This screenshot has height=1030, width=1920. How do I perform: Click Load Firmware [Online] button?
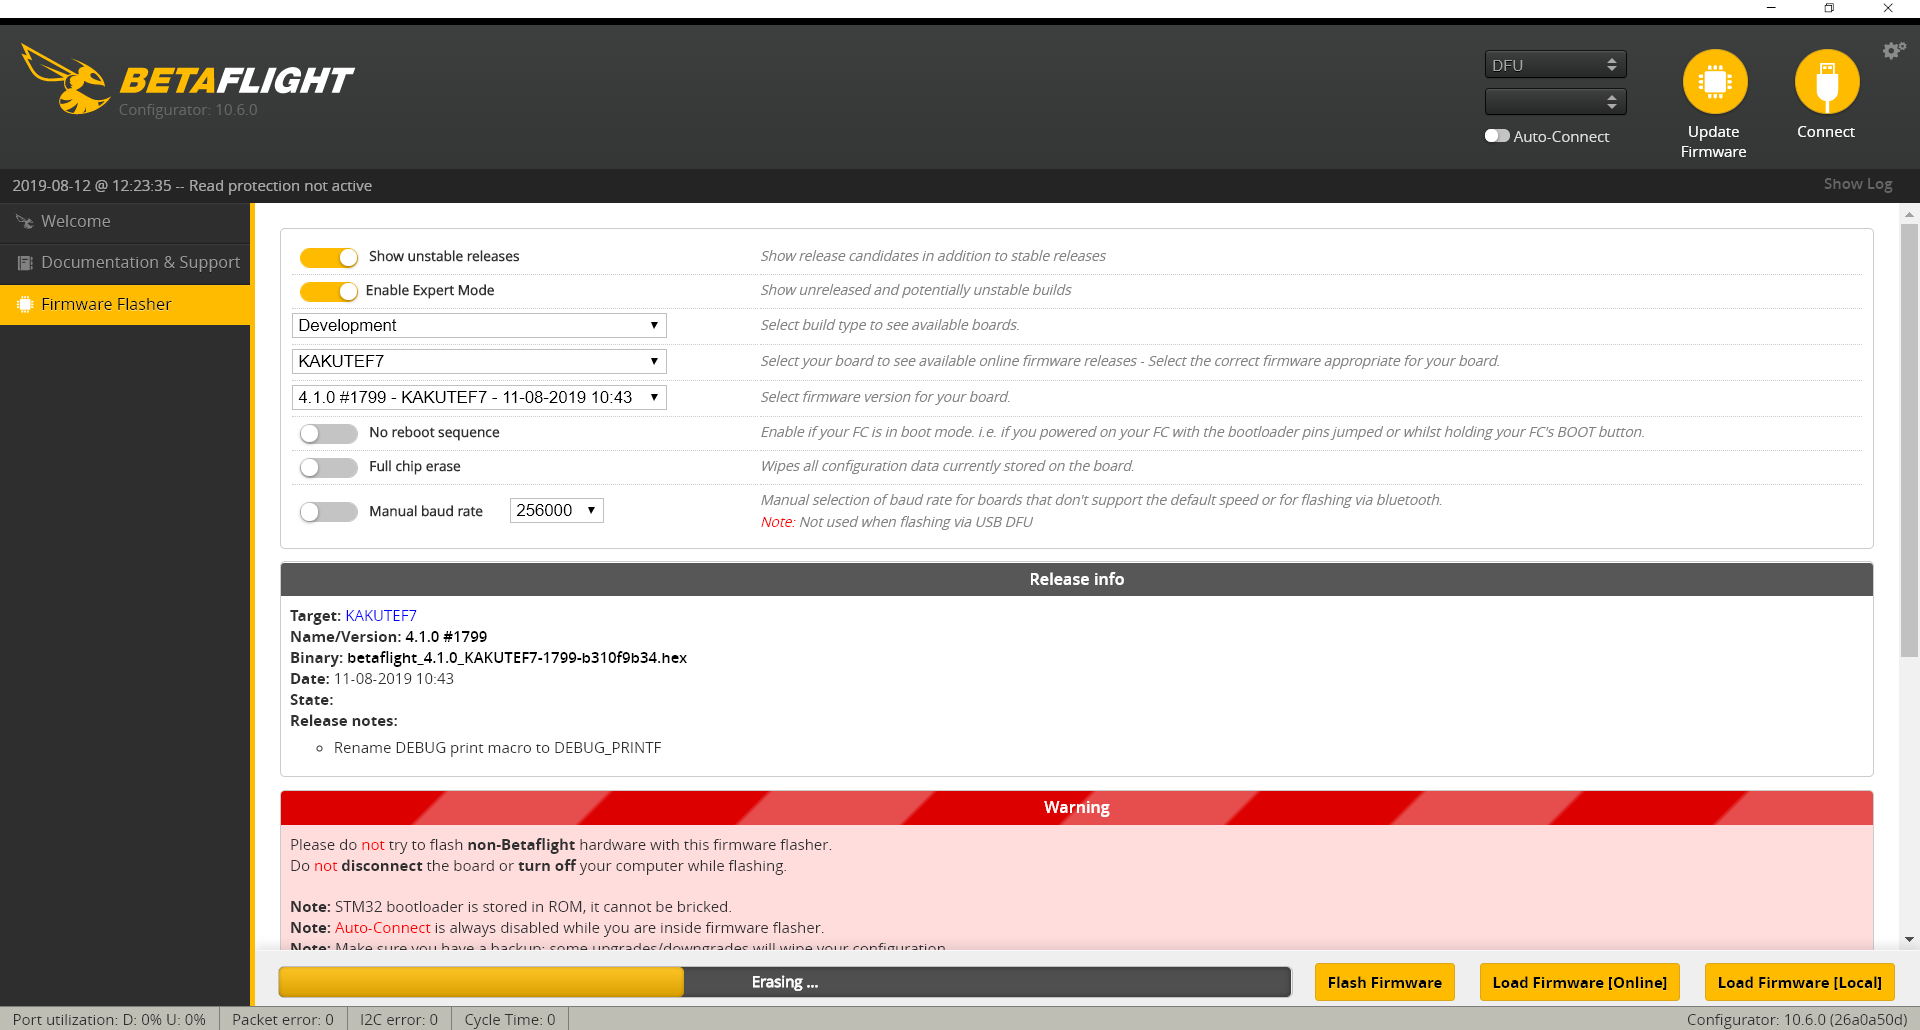coord(1579,982)
